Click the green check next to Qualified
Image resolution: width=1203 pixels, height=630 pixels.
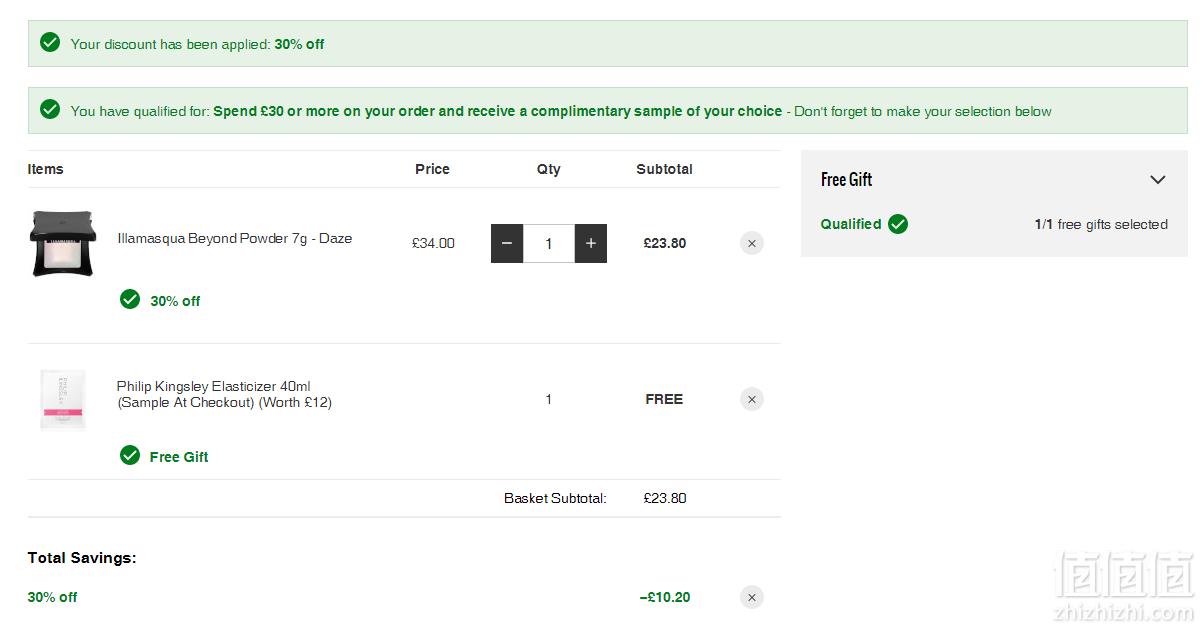point(898,224)
